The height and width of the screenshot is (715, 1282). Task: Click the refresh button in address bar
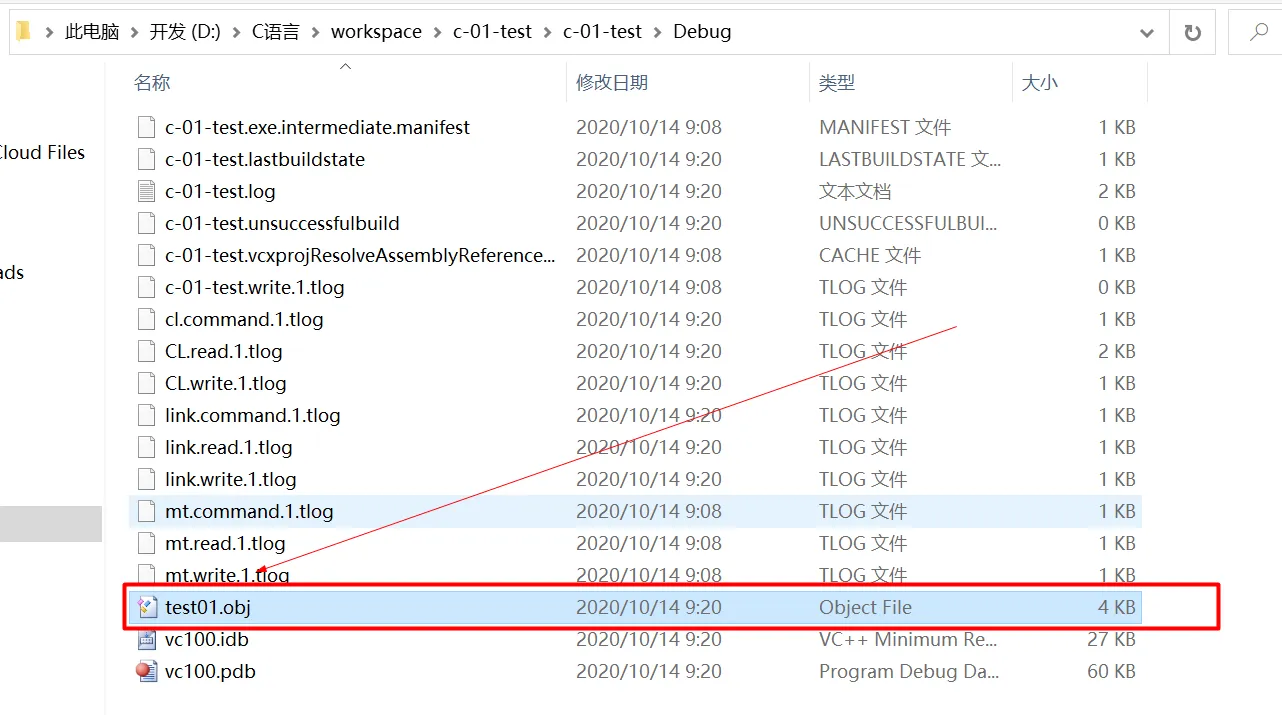1192,32
